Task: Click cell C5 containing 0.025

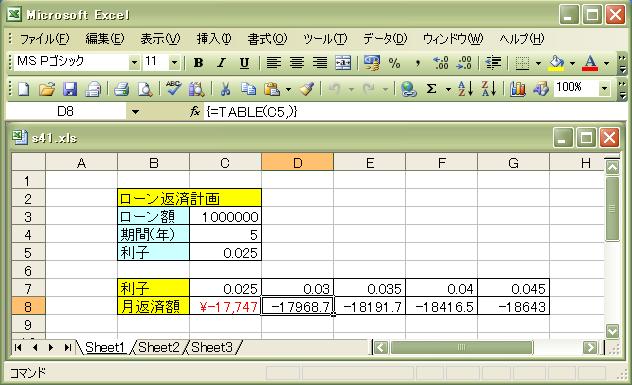Action: (225, 253)
